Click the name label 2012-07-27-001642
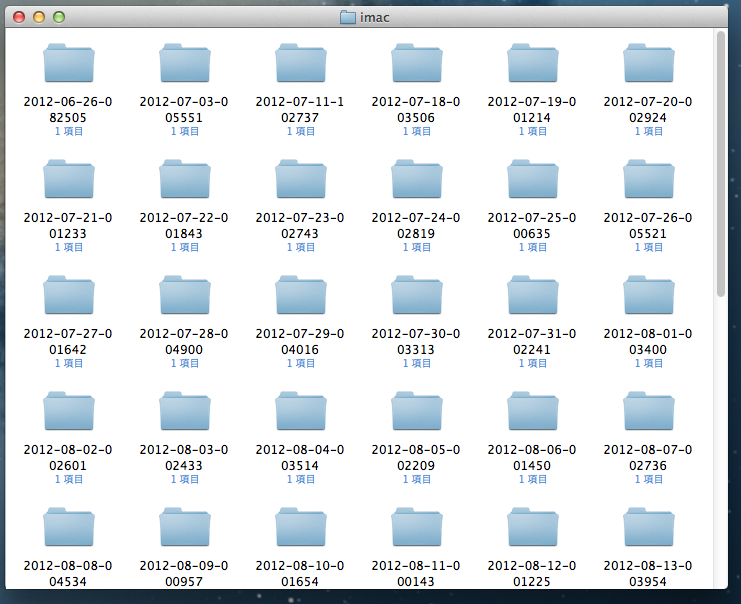Screen dimensions: 741x604 coord(68,342)
